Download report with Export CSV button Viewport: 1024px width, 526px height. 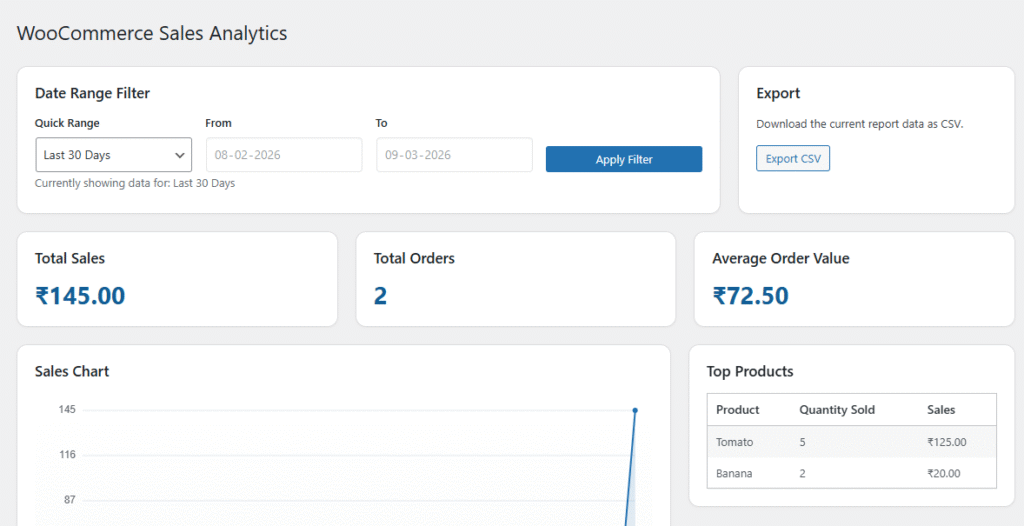pyautogui.click(x=792, y=159)
